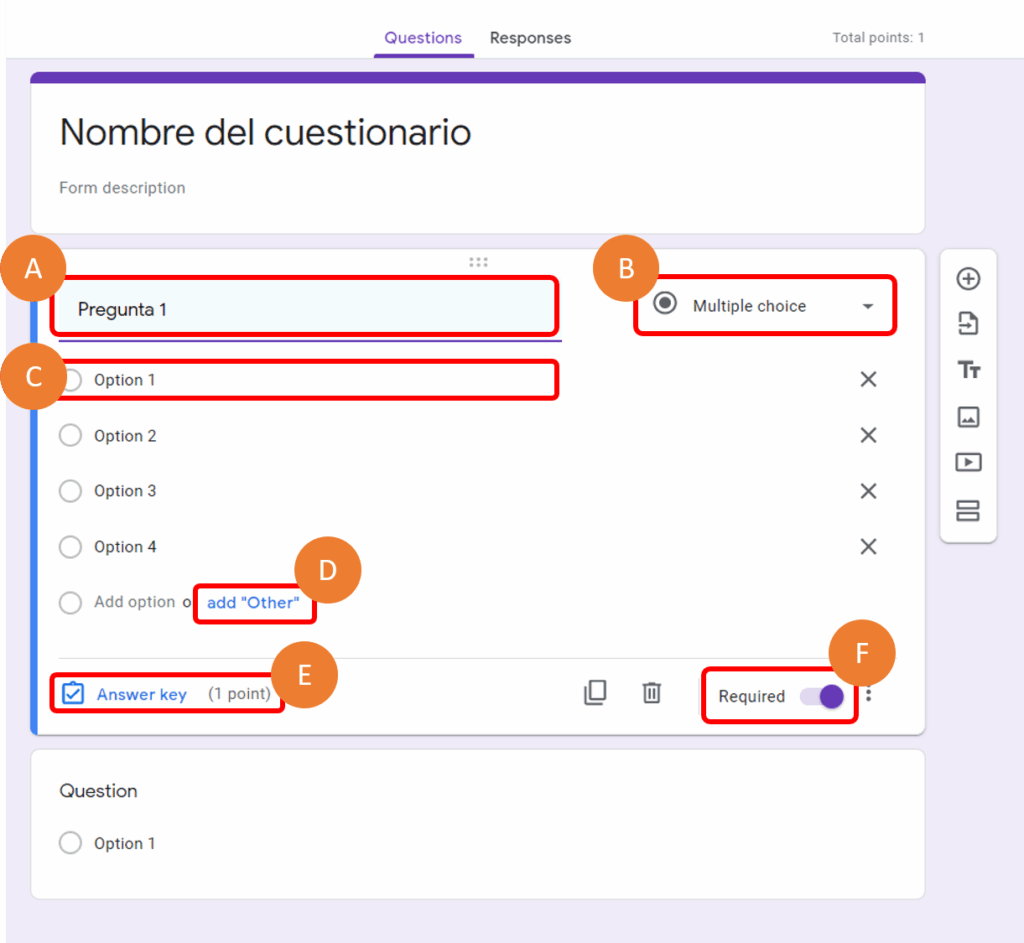Delete the question using trash icon

[x=652, y=693]
